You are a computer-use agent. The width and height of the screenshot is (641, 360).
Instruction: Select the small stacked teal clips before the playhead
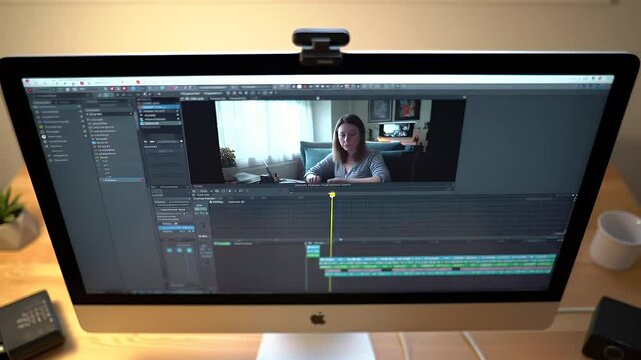pyautogui.click(x=313, y=251)
